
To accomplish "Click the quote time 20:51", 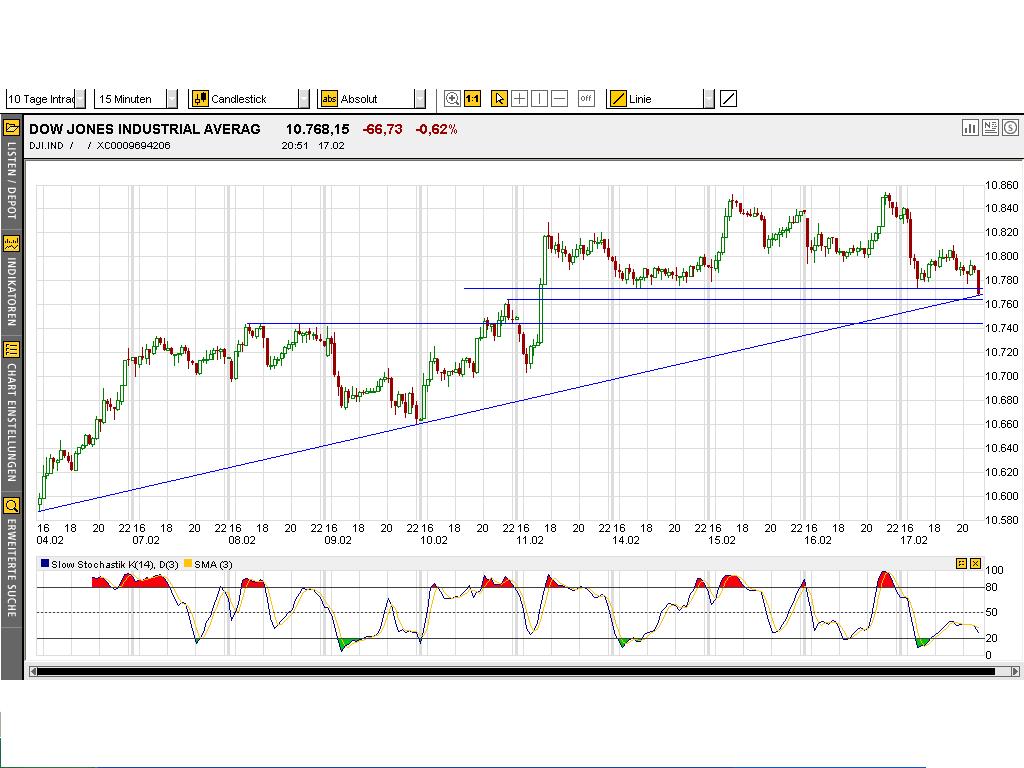I will click(295, 146).
